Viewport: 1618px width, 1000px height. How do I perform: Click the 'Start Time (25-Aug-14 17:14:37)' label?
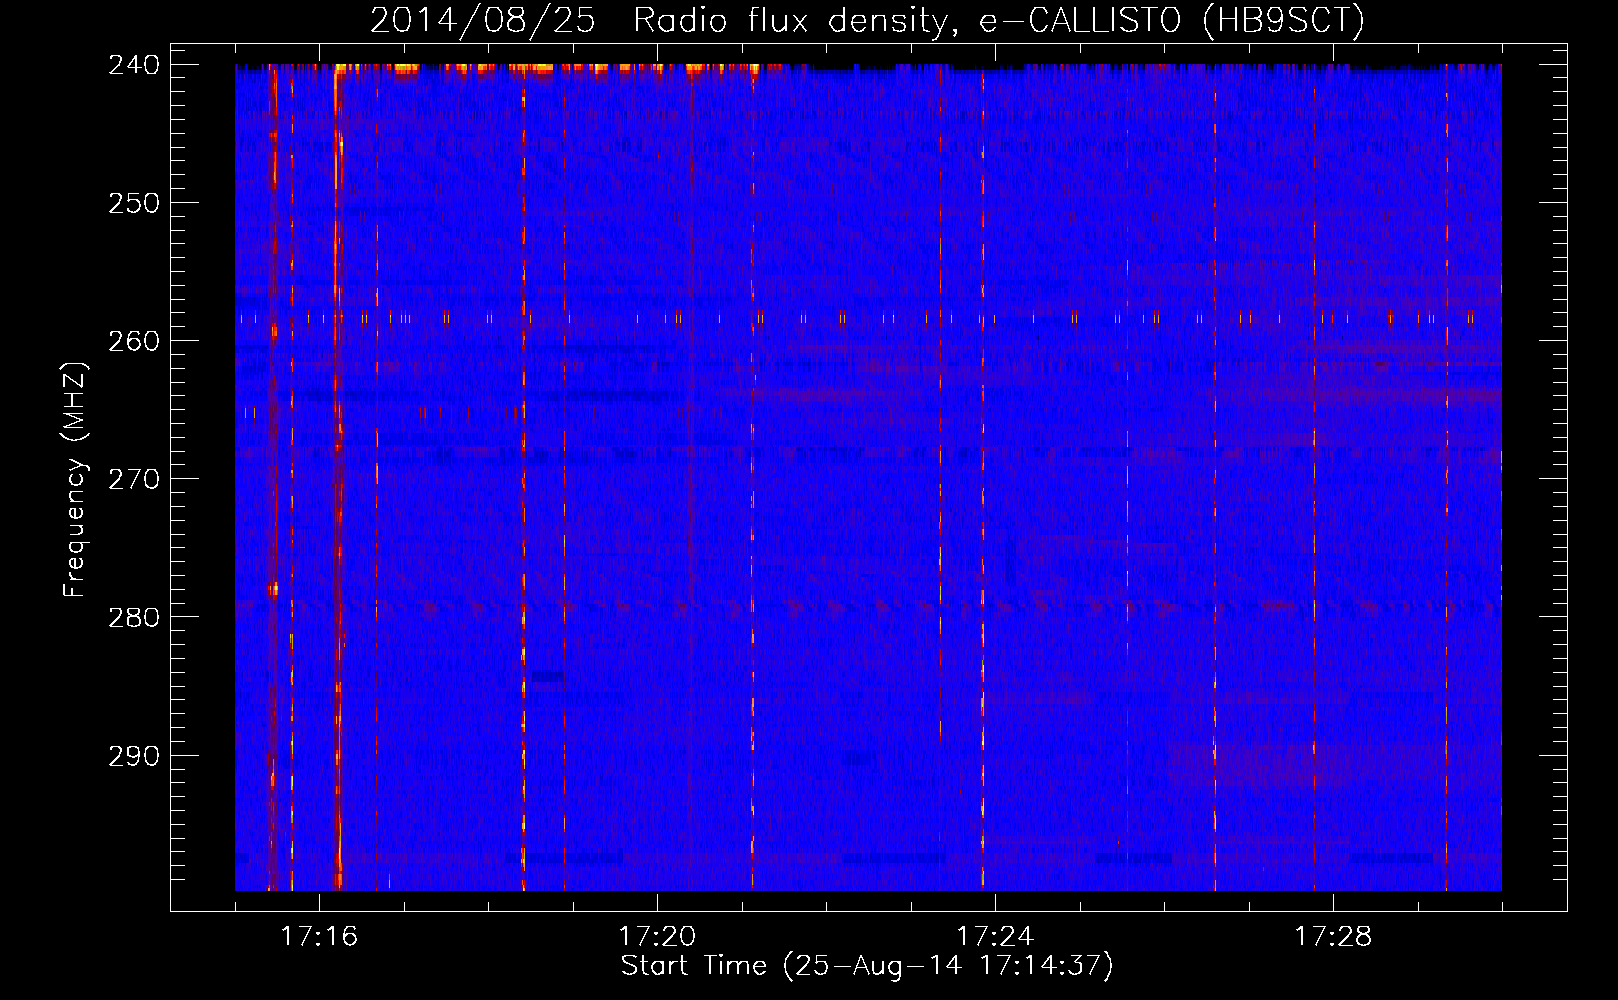coord(867,966)
